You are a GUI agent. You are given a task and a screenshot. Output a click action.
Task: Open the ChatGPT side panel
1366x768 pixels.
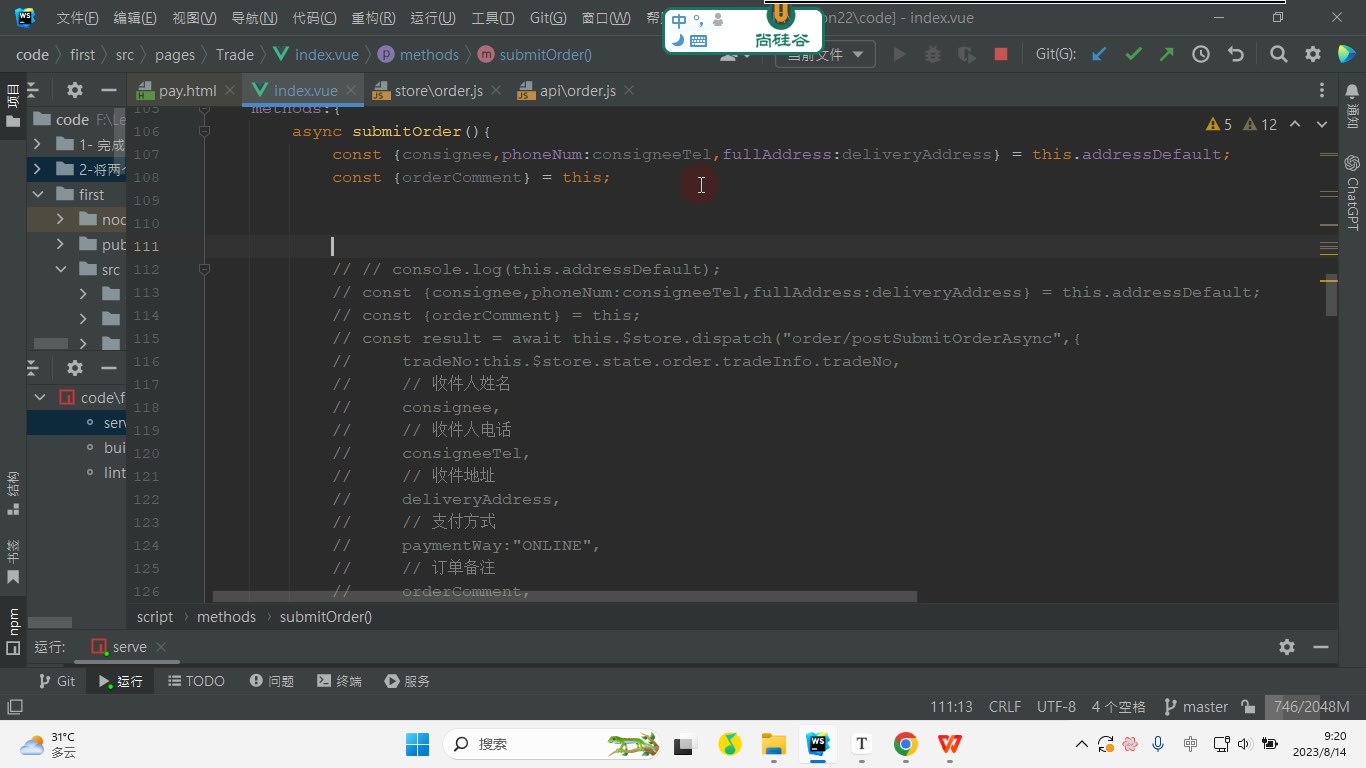[x=1352, y=192]
